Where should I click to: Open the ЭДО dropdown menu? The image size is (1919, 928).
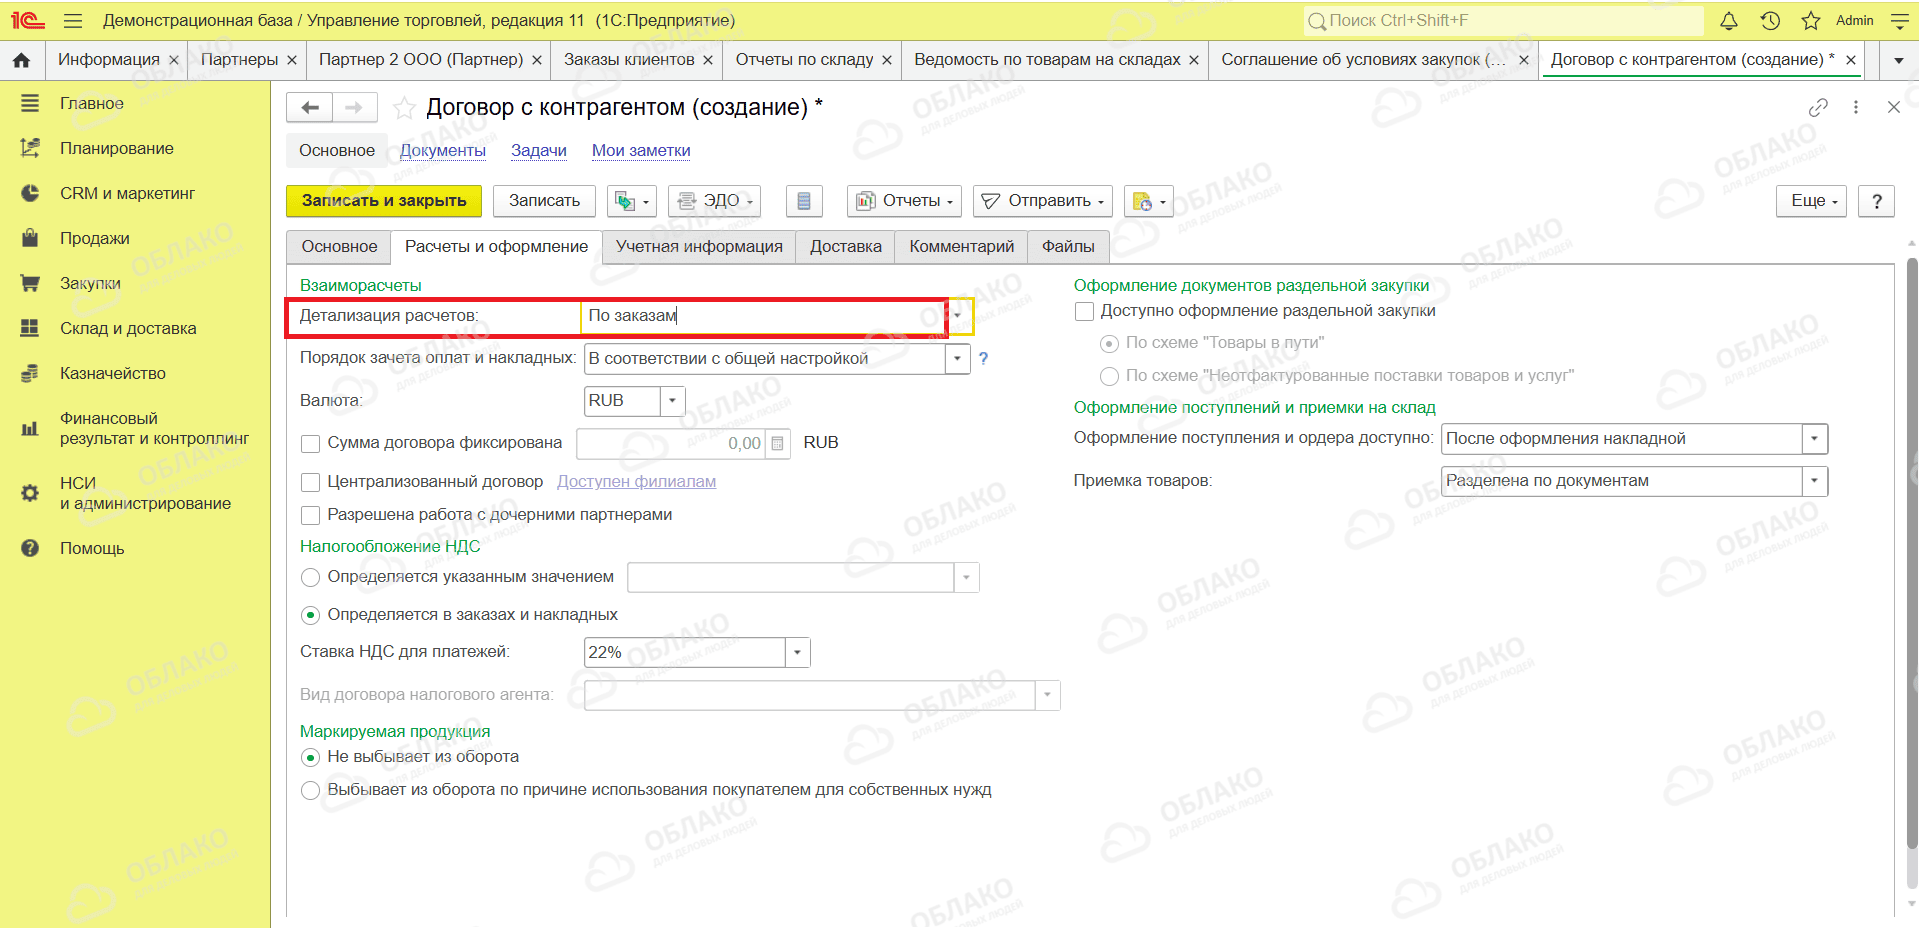[714, 201]
